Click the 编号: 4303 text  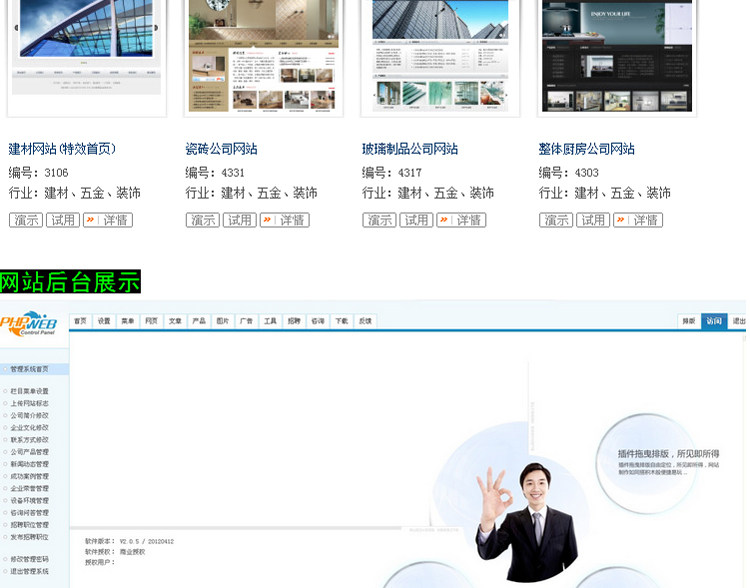click(x=568, y=173)
